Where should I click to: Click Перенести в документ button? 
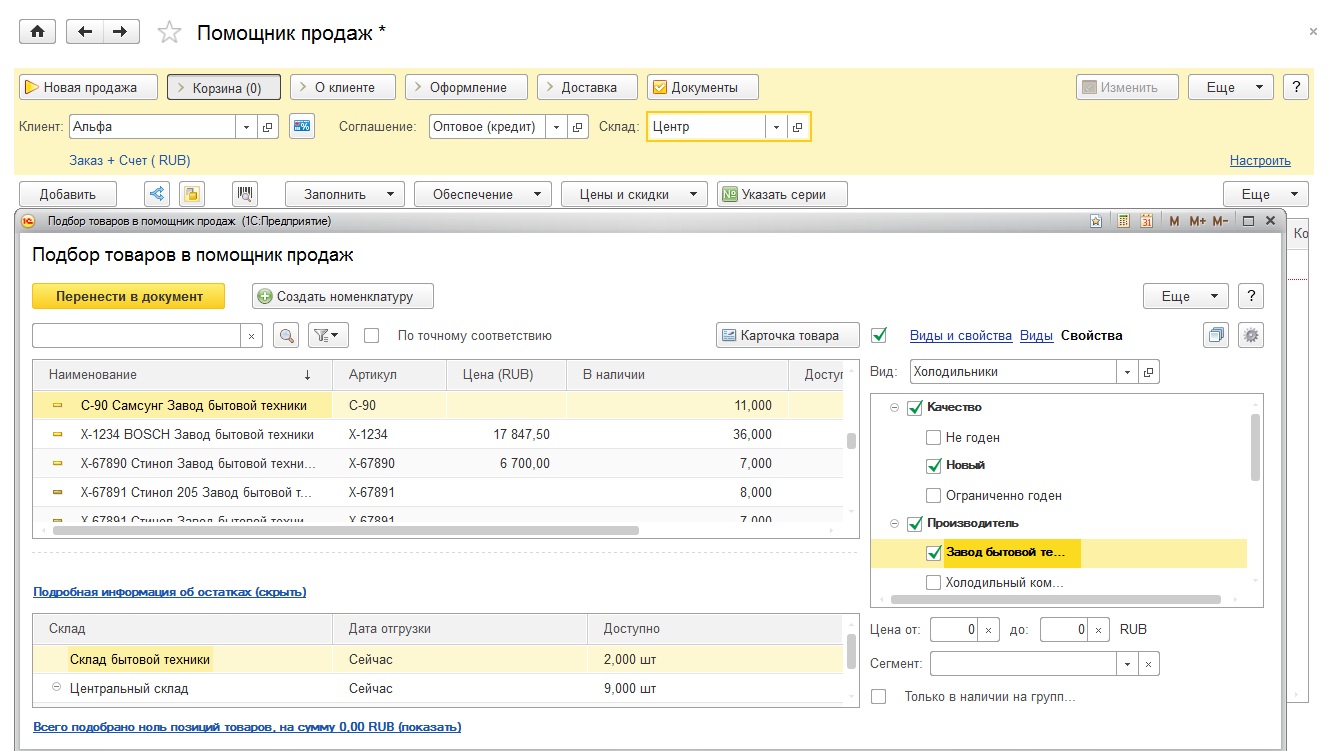coord(129,296)
